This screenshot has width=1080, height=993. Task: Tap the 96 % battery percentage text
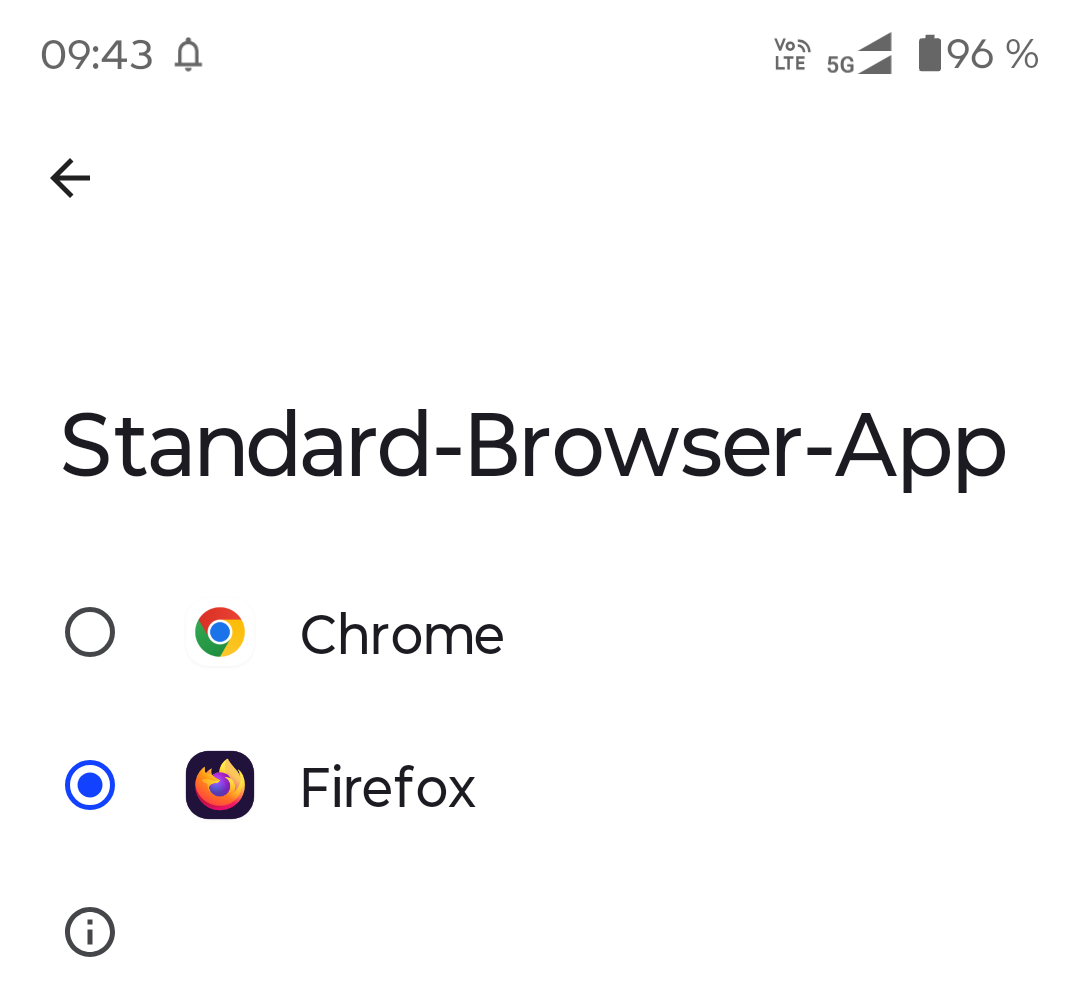tap(994, 55)
